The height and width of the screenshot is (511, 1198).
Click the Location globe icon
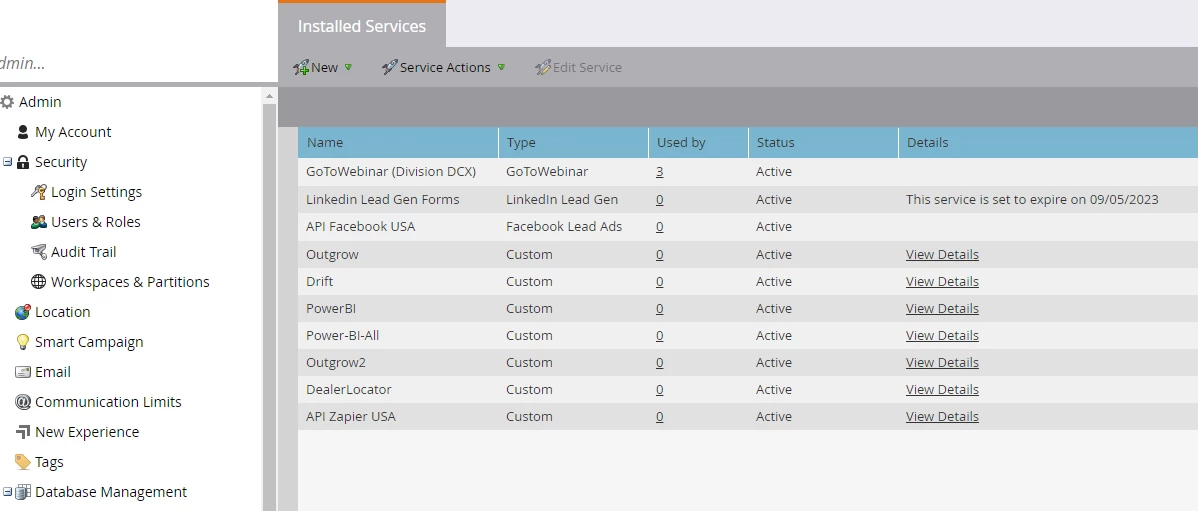click(x=23, y=312)
